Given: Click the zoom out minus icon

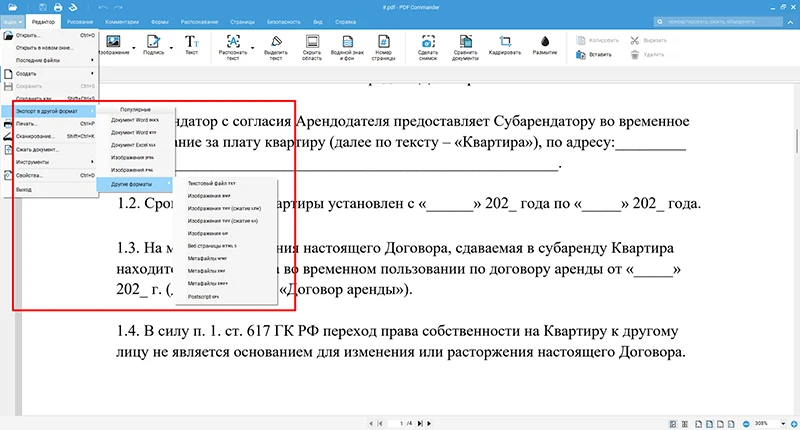Looking at the screenshot, I should pyautogui.click(x=746, y=424).
